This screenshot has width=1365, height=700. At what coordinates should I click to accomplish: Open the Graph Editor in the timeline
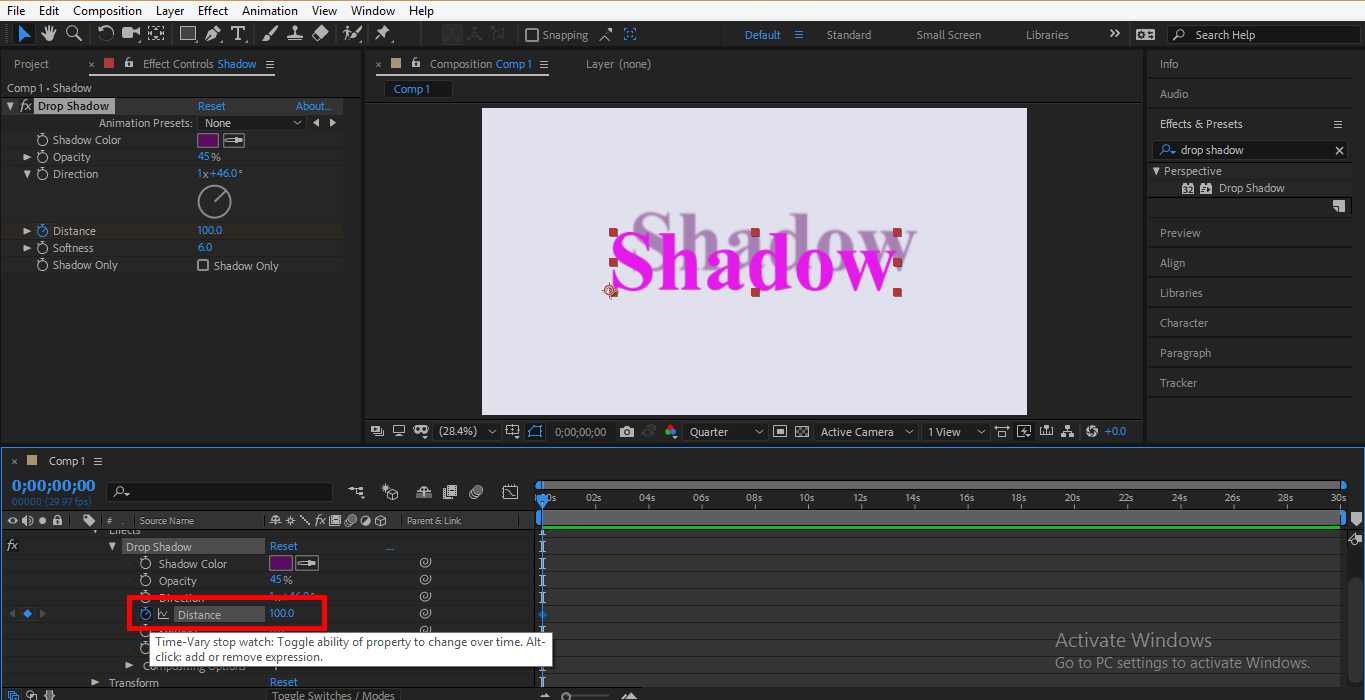point(510,491)
